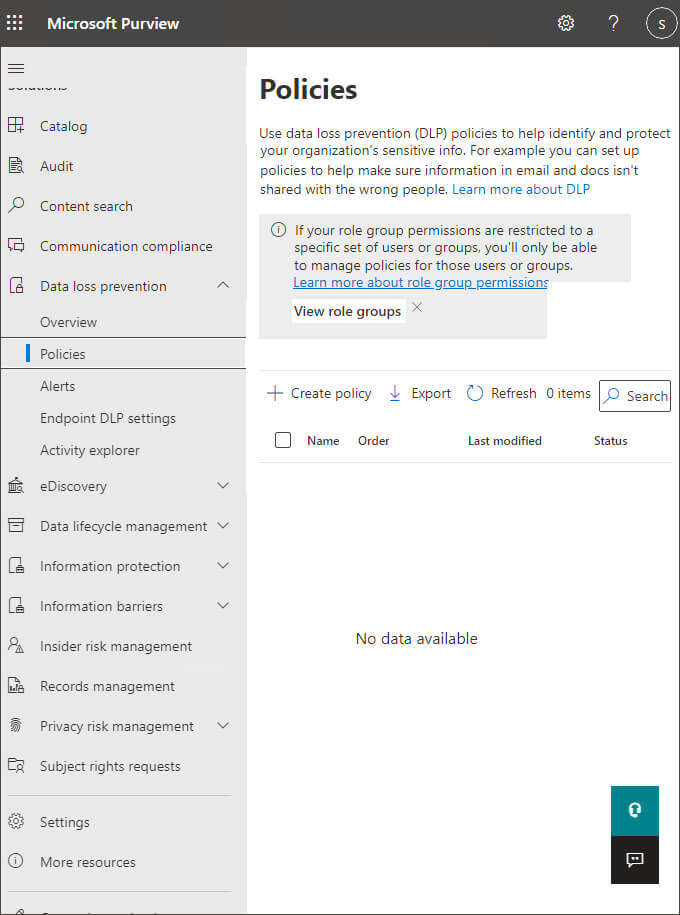The image size is (680, 915).
Task: Click the Insider risk management icon
Action: (16, 645)
